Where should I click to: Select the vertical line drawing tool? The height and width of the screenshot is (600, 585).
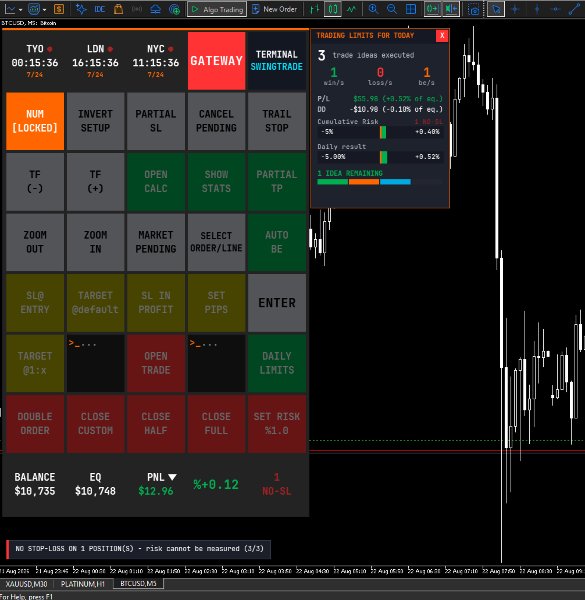pos(537,9)
